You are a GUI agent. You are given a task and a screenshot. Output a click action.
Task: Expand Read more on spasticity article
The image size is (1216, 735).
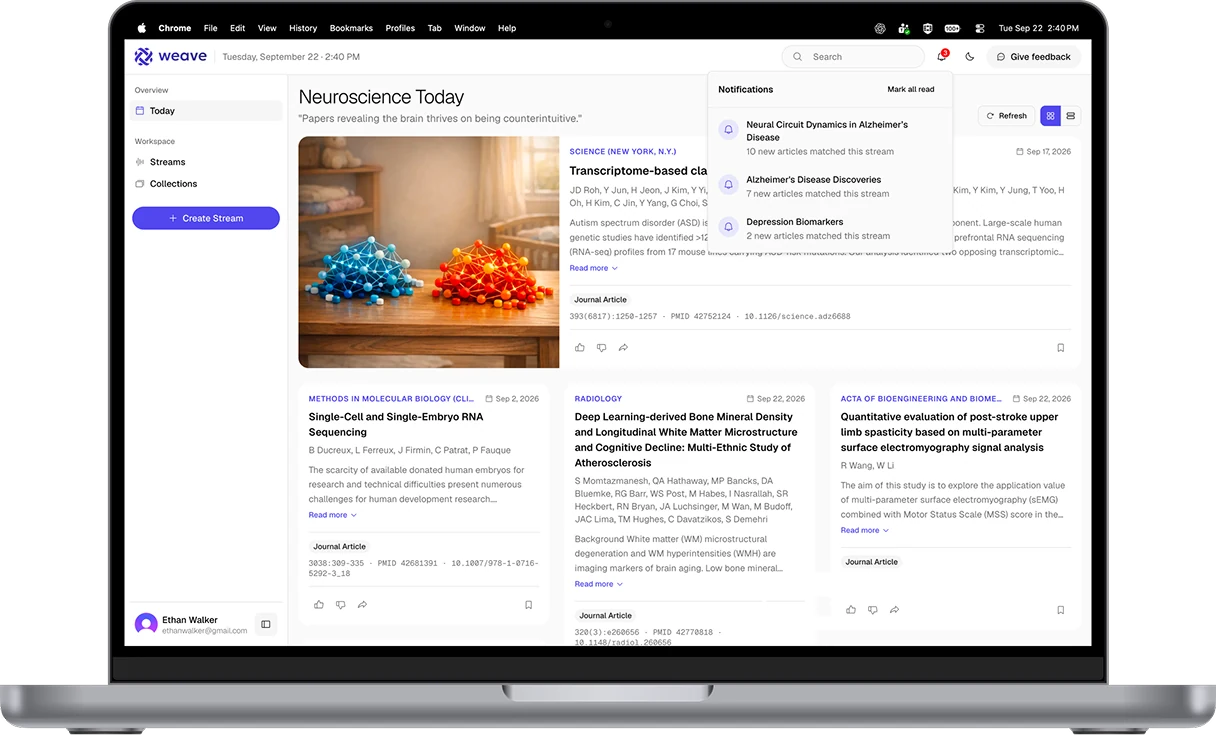865,530
